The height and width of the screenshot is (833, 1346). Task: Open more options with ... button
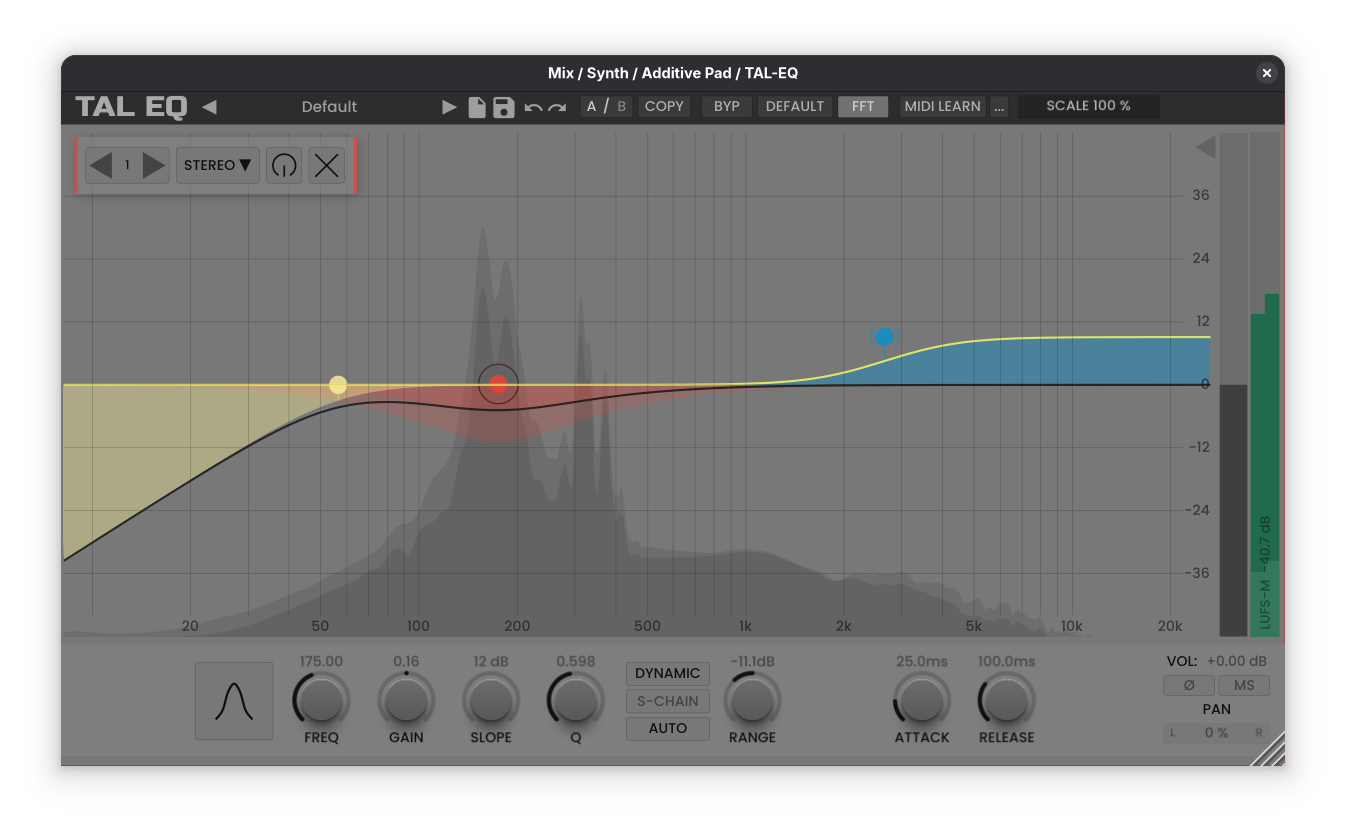coord(998,106)
